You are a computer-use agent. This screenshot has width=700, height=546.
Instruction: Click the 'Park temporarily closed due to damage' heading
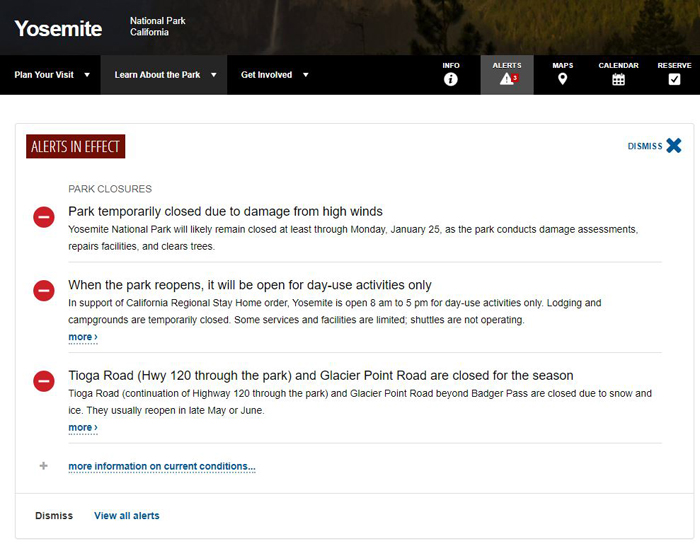click(x=225, y=212)
